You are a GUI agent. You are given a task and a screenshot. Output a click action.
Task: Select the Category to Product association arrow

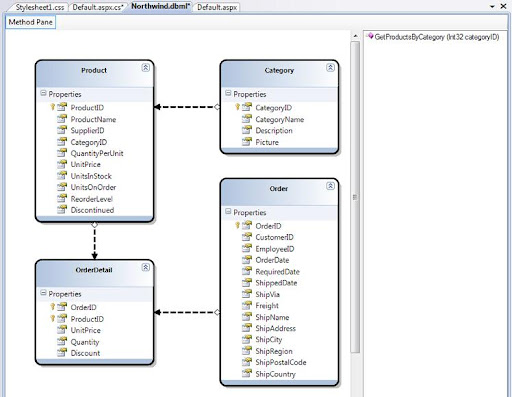(187, 107)
